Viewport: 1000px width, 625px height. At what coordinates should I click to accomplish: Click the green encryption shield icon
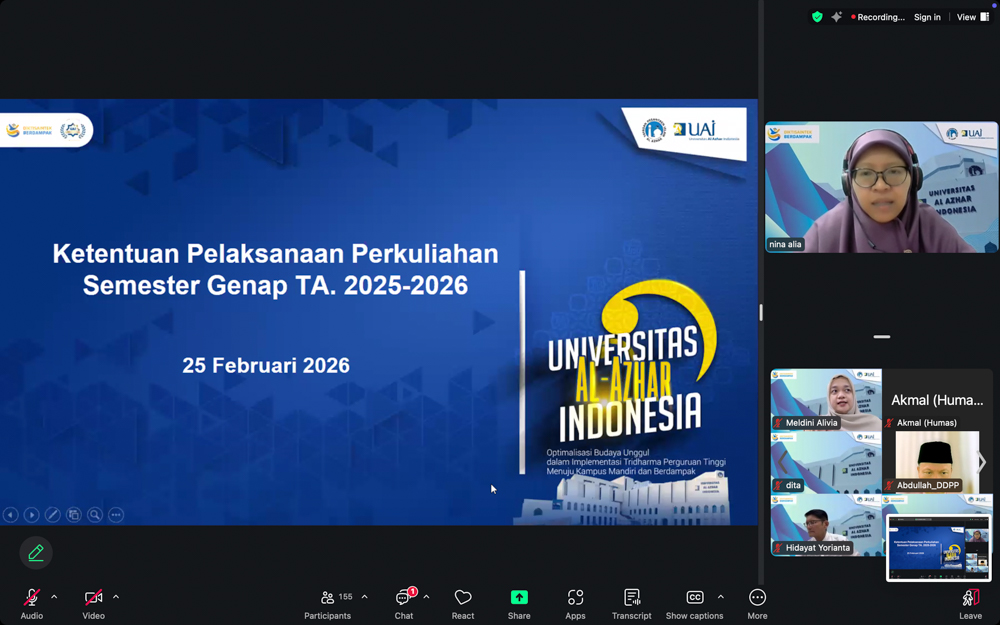coord(817,17)
